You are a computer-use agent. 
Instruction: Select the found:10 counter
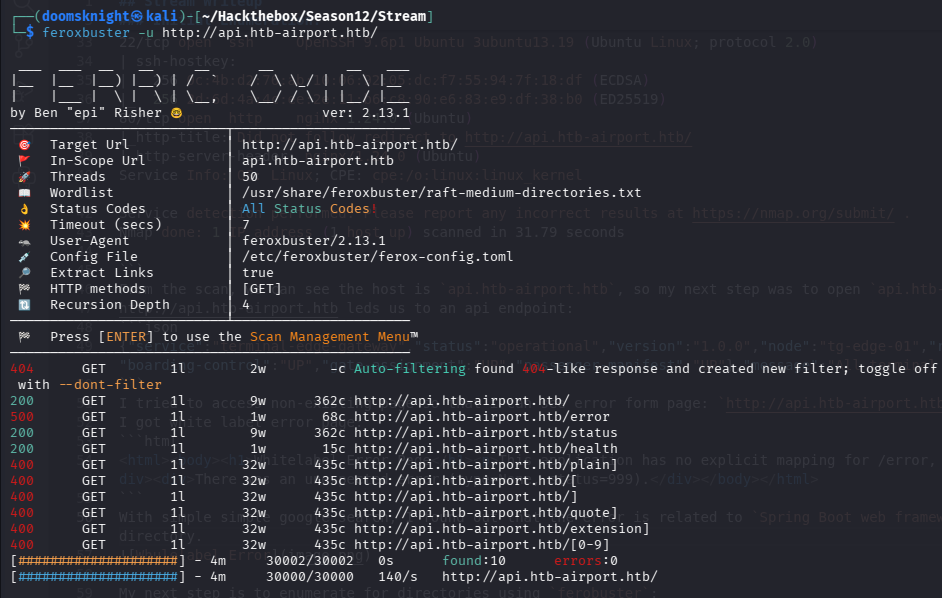[474, 561]
